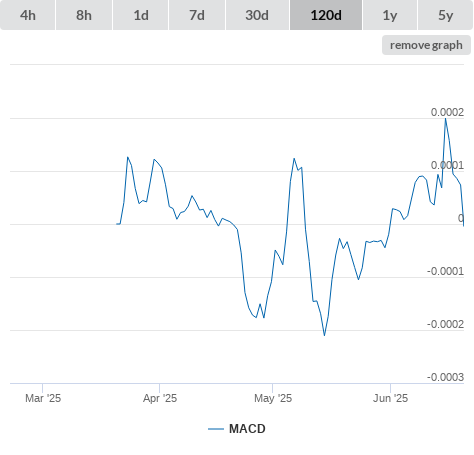Click the 0.0001 y-axis value
This screenshot has height=455, width=474.
447,165
